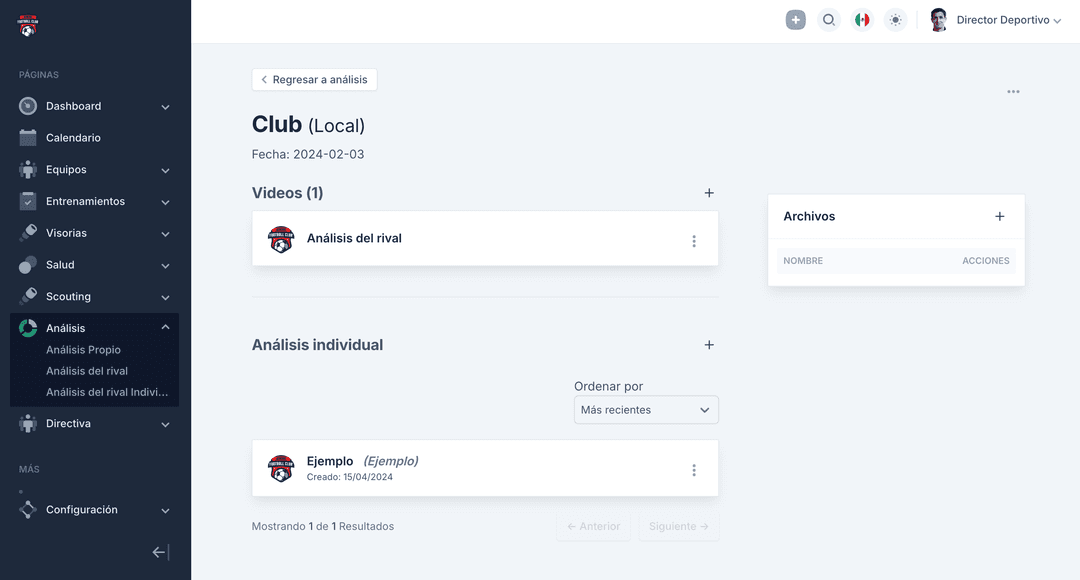Click Regresar a análisis button
Image resolution: width=1080 pixels, height=580 pixels.
tap(314, 80)
